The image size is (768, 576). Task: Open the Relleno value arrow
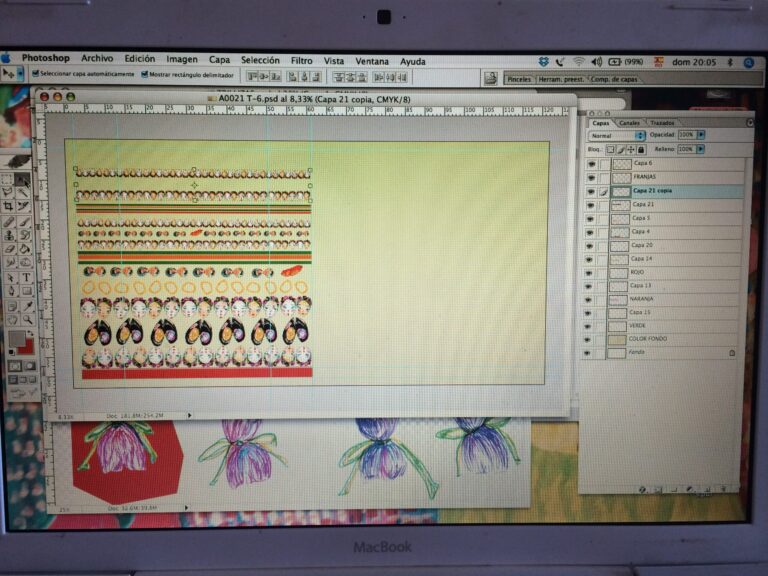coord(701,149)
